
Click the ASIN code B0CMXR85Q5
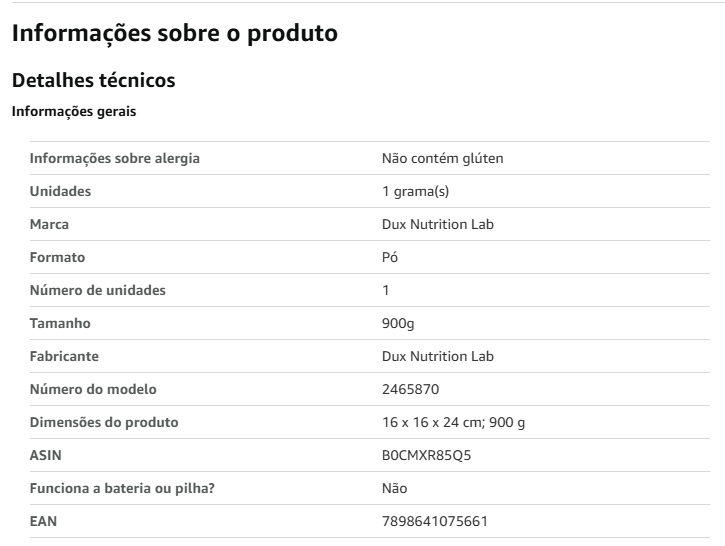click(x=427, y=455)
